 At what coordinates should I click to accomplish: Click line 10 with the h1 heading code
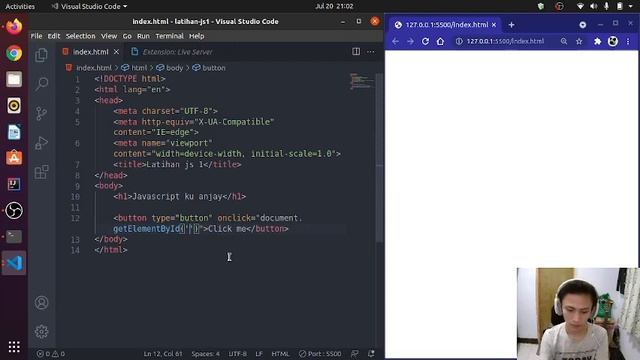[180, 196]
